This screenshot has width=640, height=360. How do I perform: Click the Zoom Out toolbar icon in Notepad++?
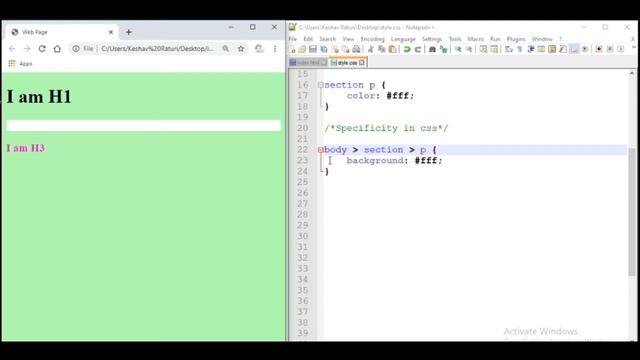(x=469, y=49)
